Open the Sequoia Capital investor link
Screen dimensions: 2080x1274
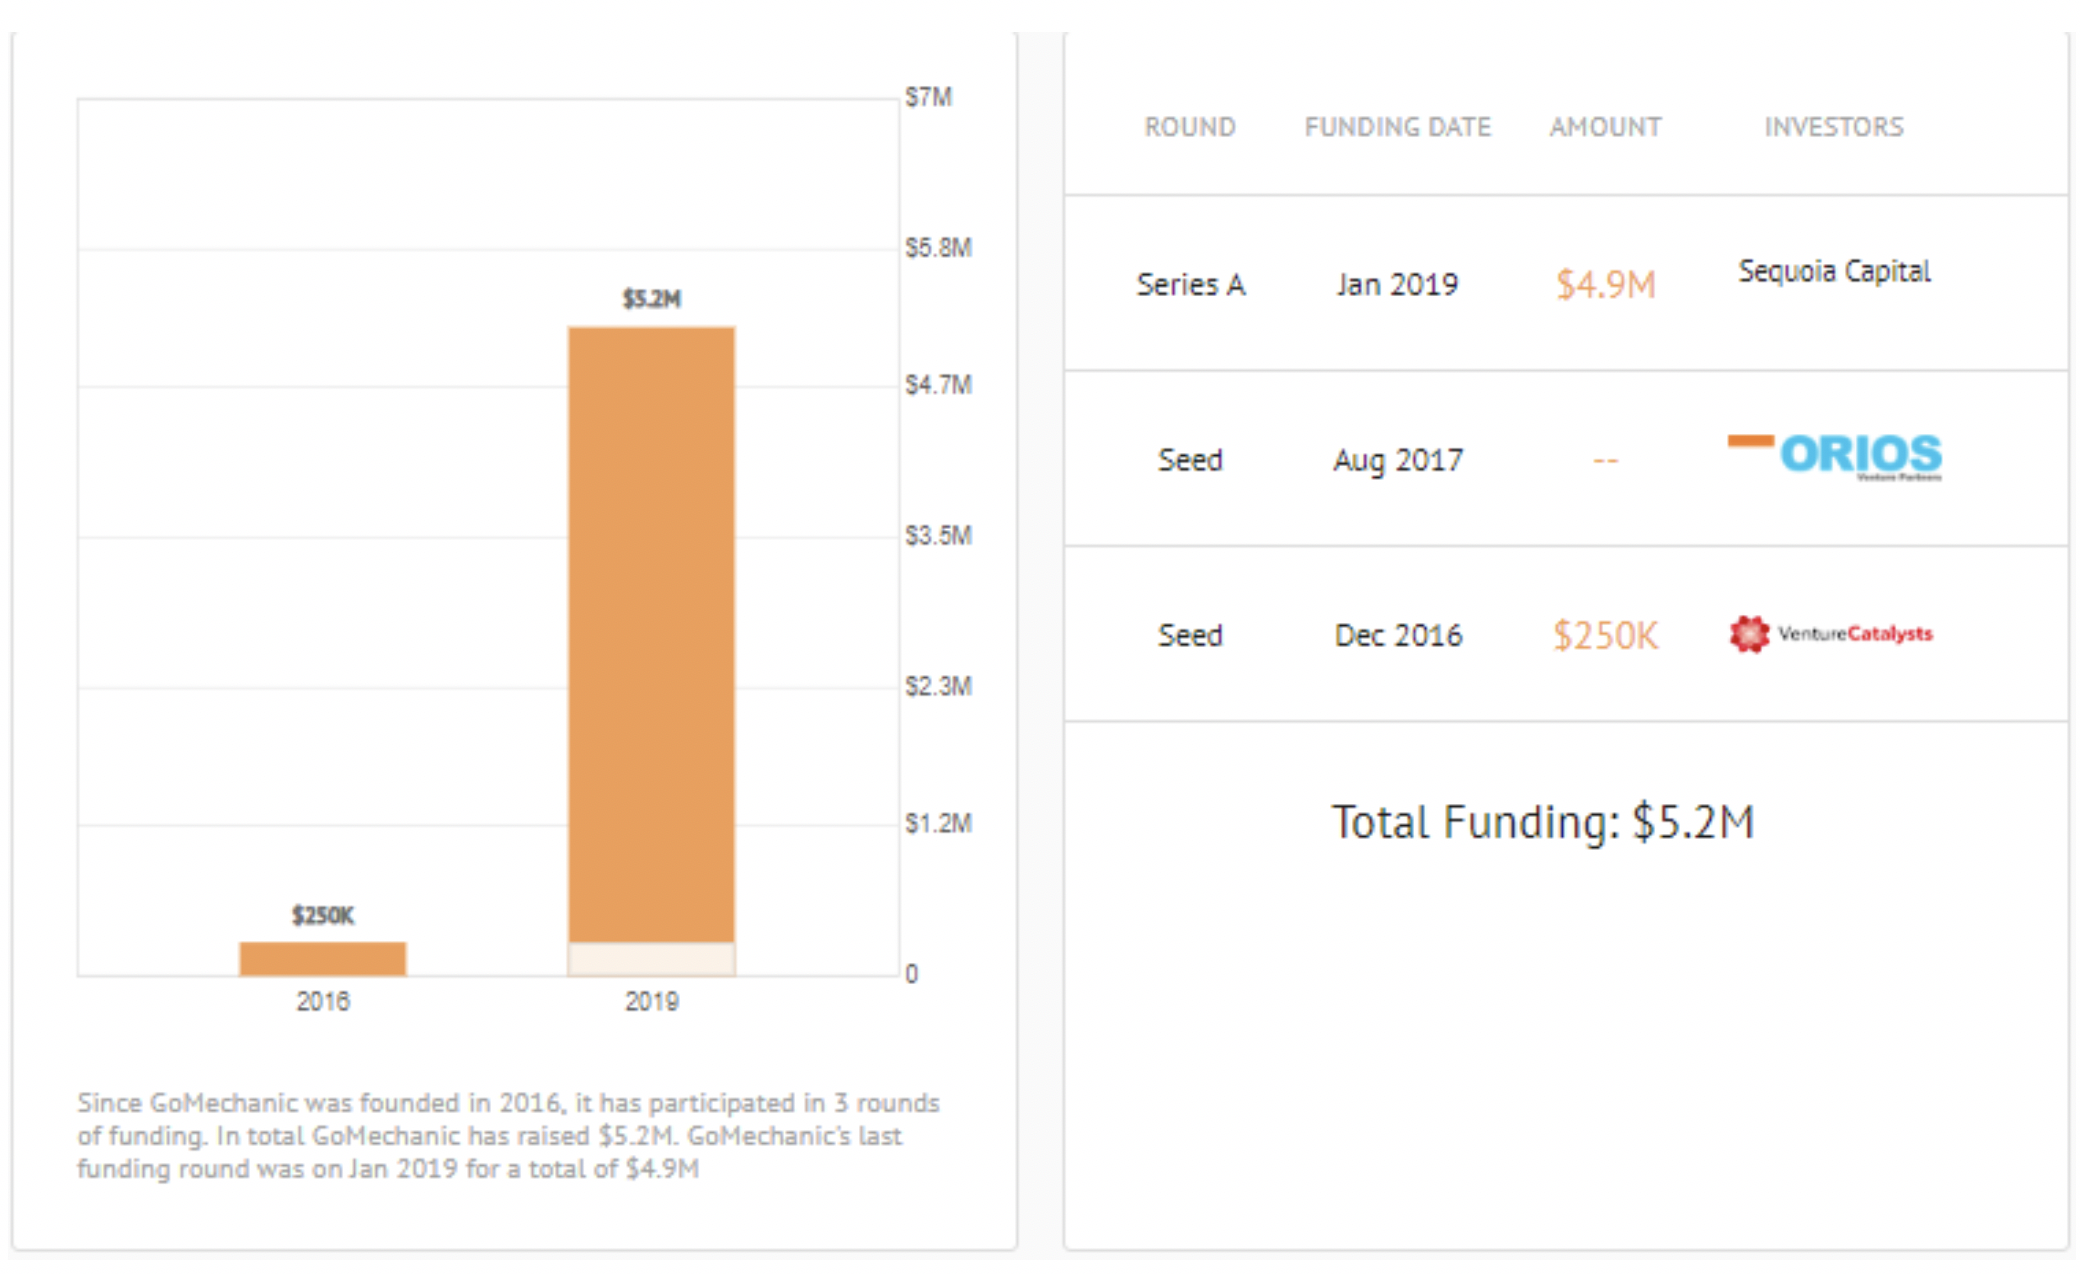[1834, 271]
